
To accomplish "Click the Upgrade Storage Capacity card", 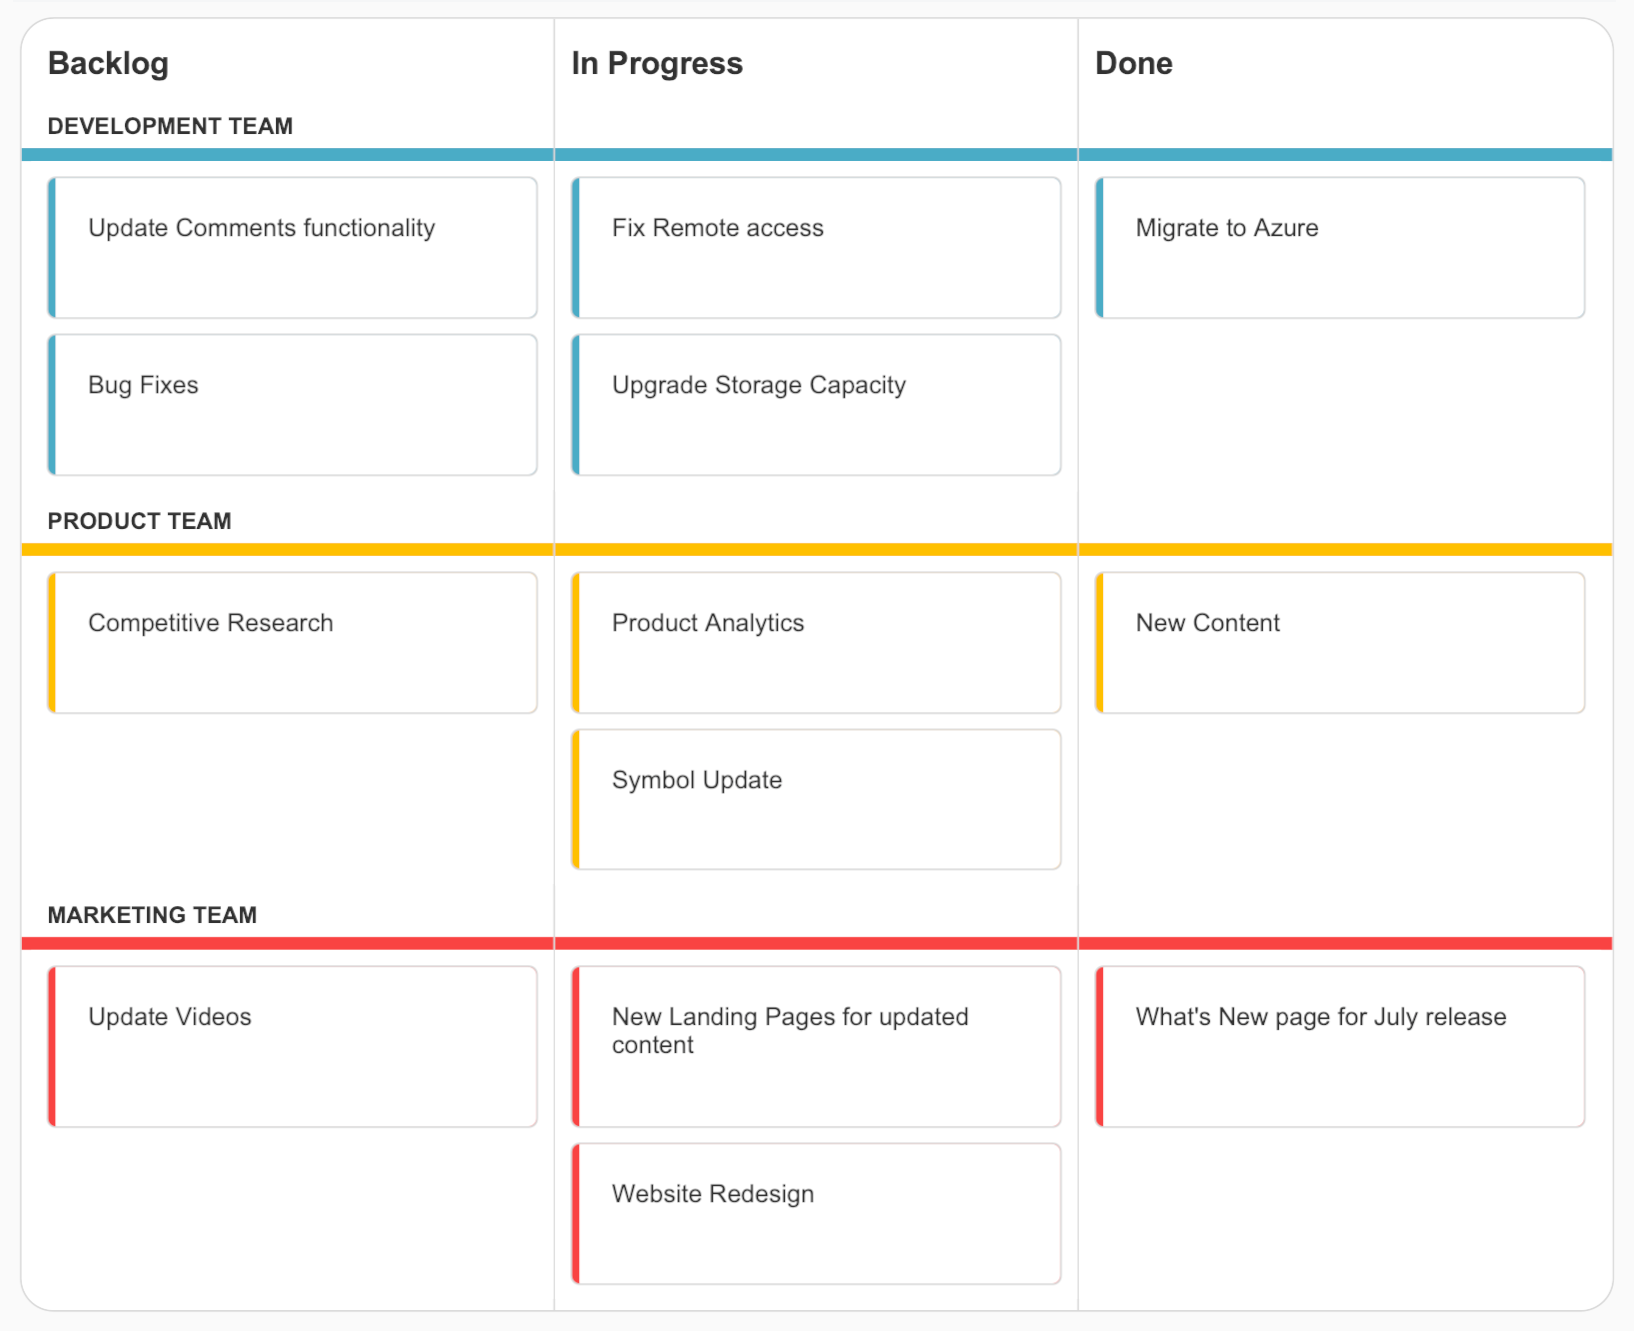I will tap(816, 404).
